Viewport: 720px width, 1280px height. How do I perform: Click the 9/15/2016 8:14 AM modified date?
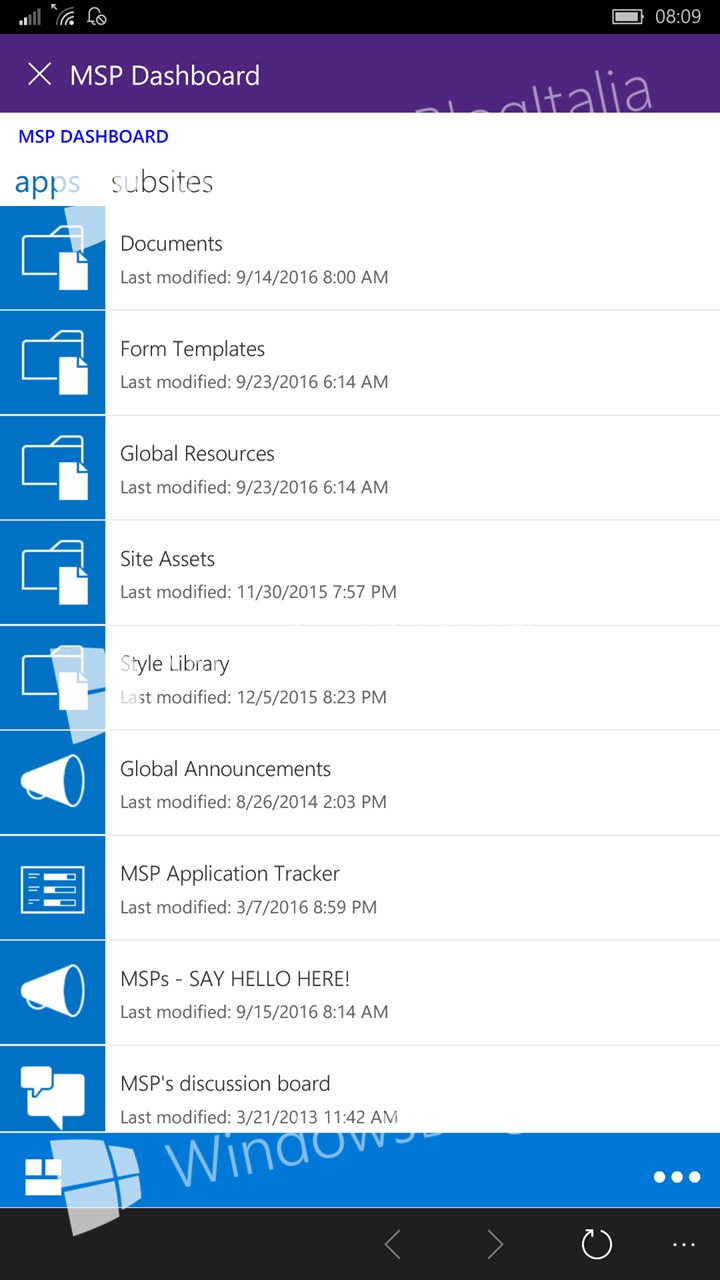[311, 1012]
